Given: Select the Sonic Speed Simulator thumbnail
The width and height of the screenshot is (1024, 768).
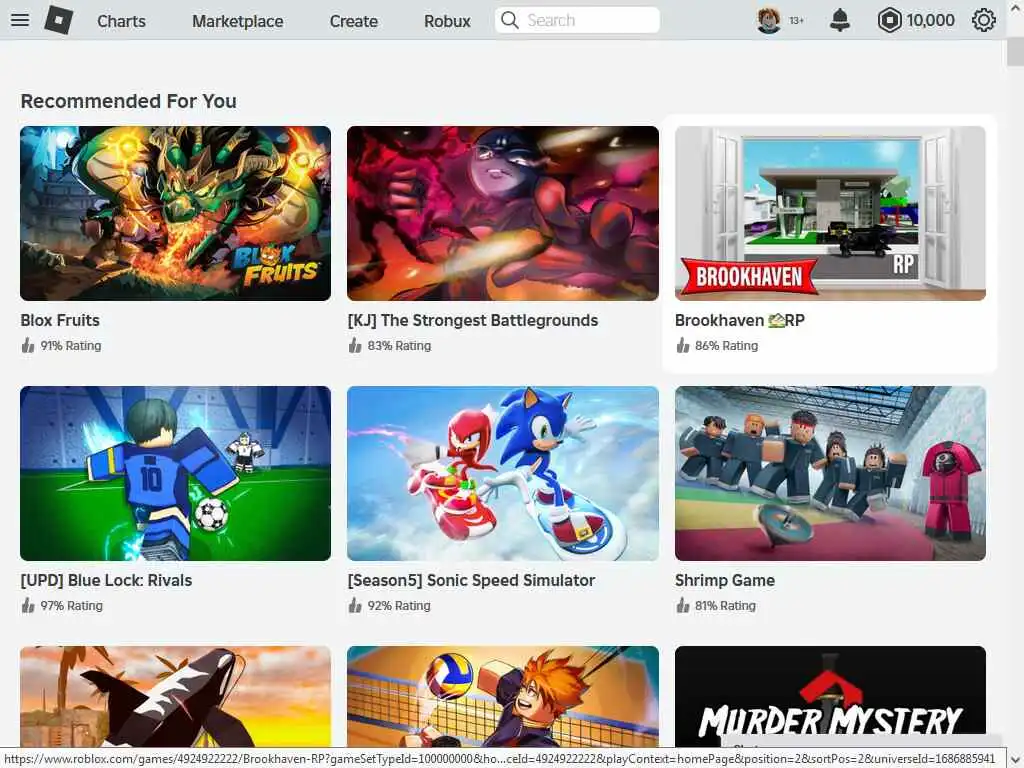Looking at the screenshot, I should click(x=503, y=473).
